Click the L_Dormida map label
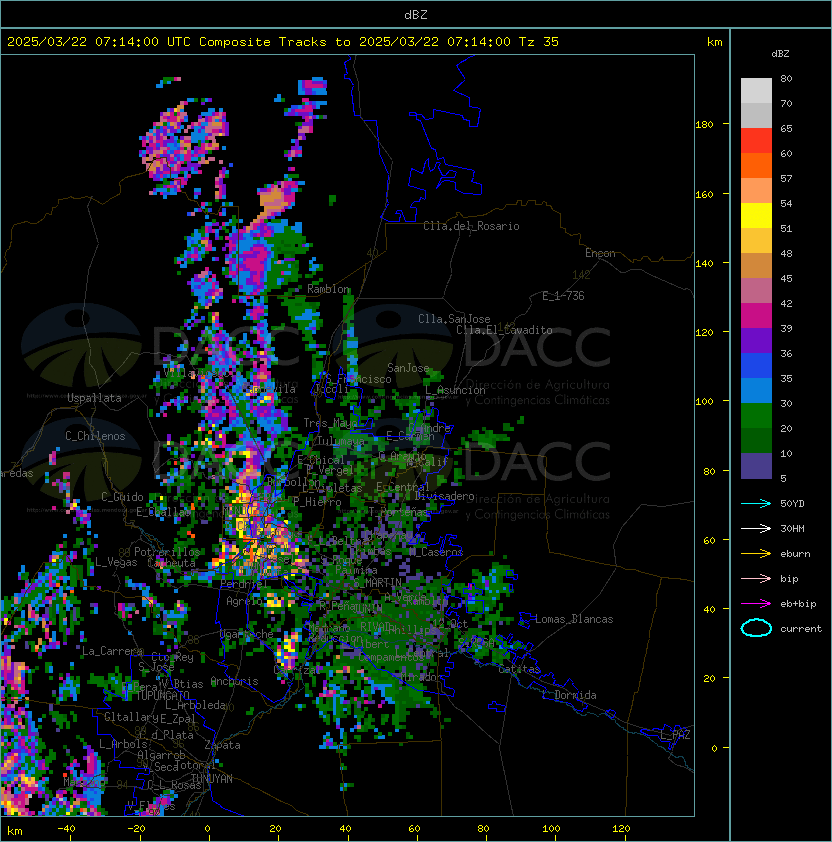Screen dimensions: 832x842 click(569, 695)
